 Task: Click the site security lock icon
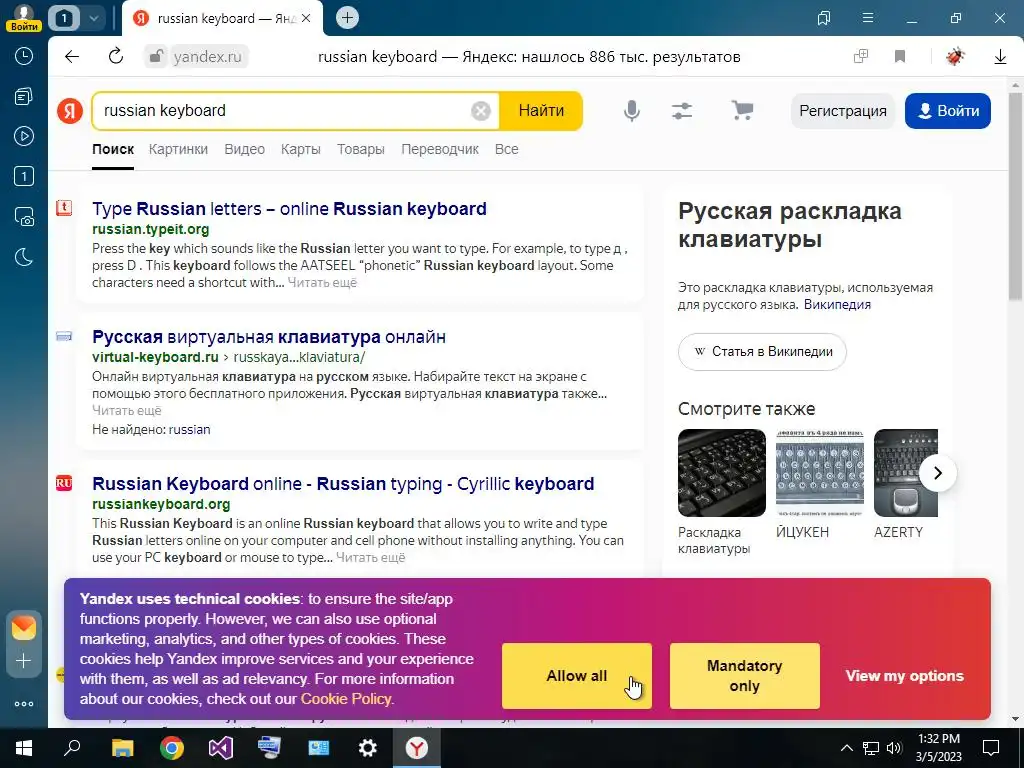(x=156, y=57)
